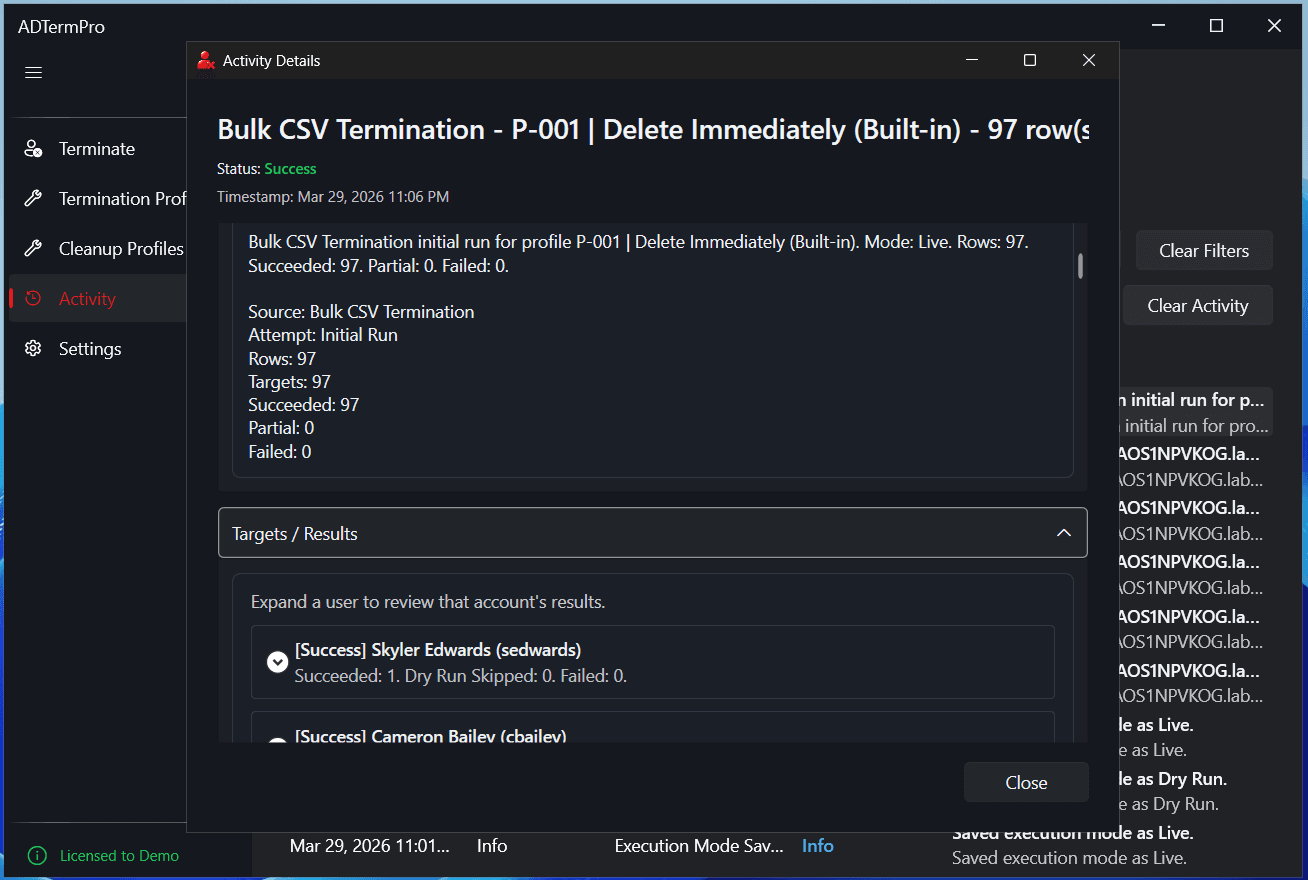Expand the Cameron Bailey result entry

point(278,740)
